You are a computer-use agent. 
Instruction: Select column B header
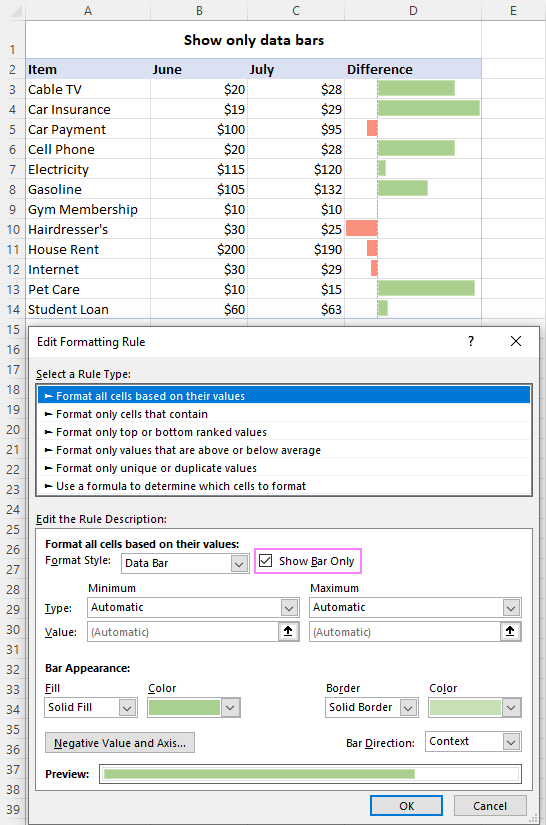tap(199, 11)
